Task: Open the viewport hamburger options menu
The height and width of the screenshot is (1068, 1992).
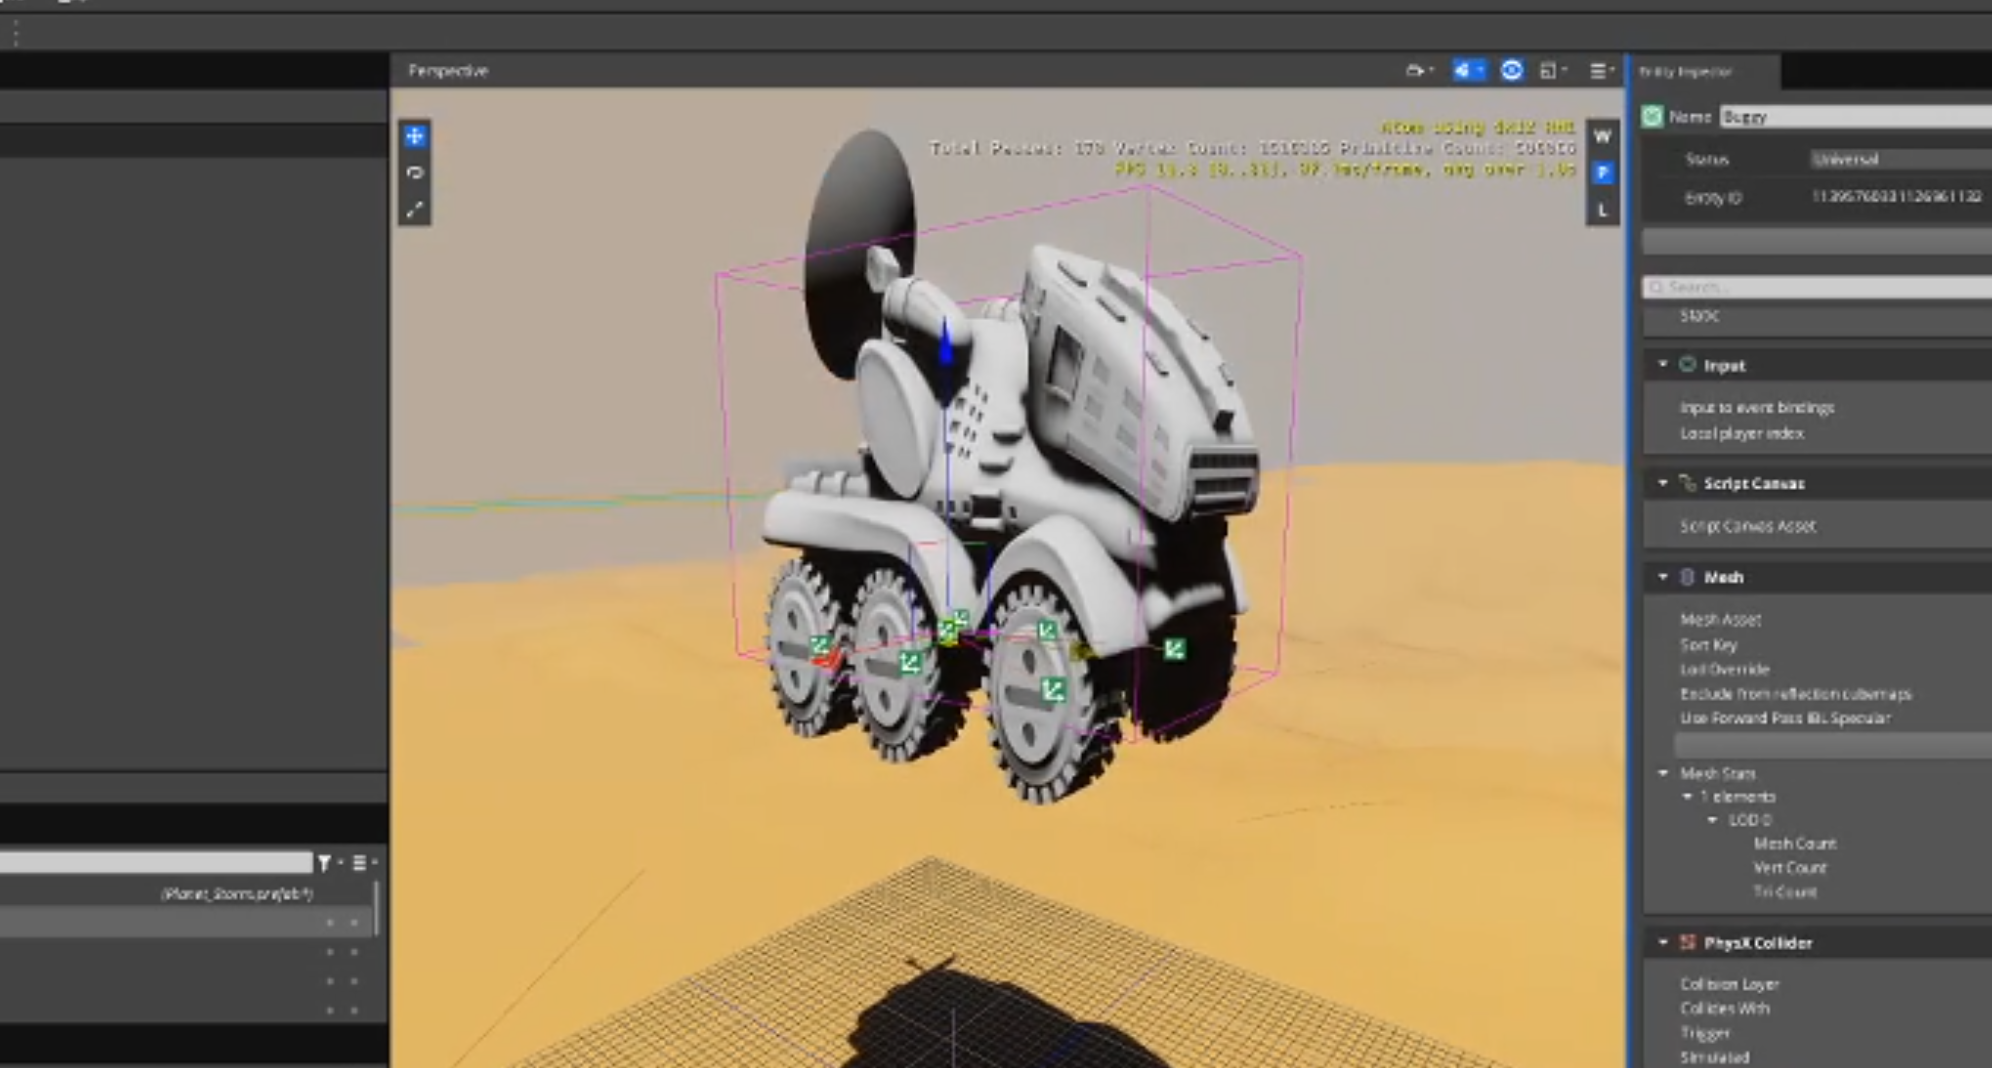Action: 1602,71
